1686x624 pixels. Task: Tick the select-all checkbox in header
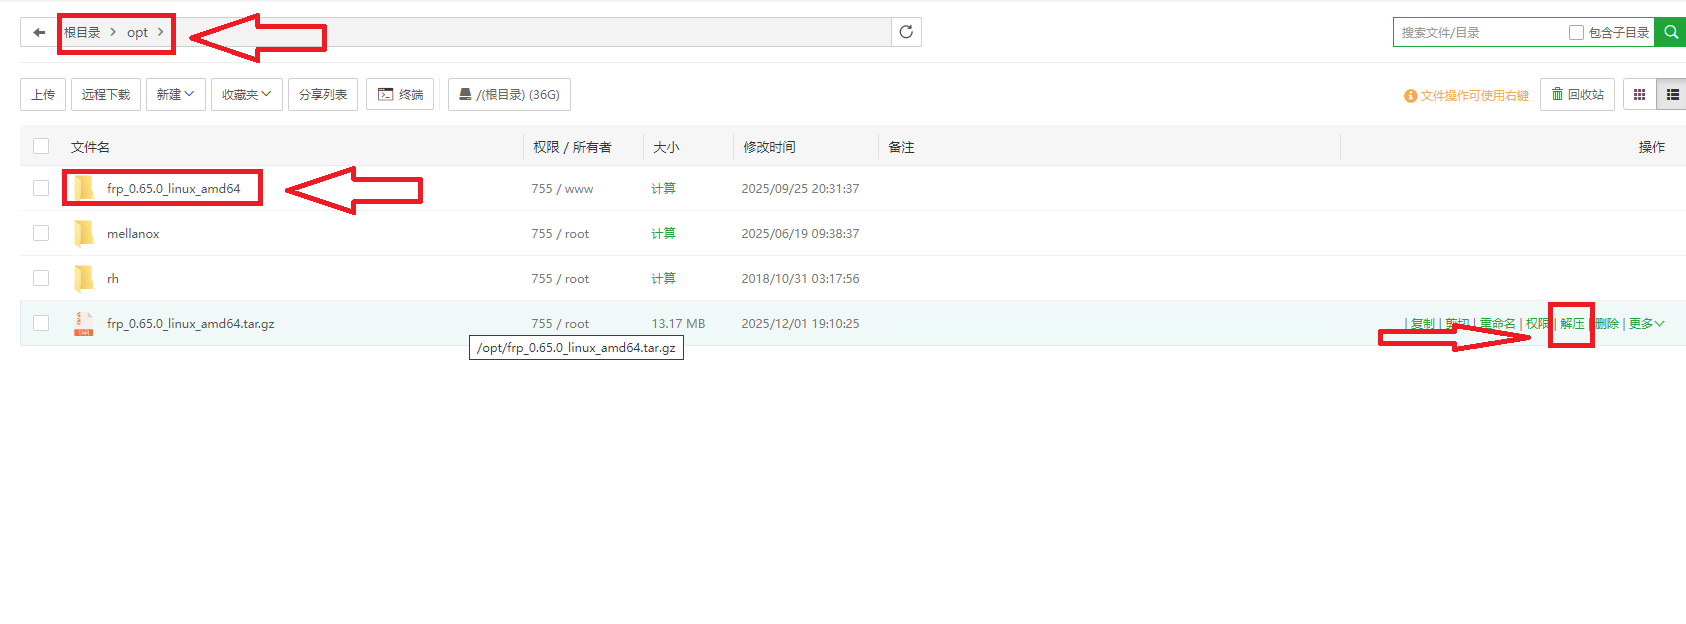[x=41, y=146]
